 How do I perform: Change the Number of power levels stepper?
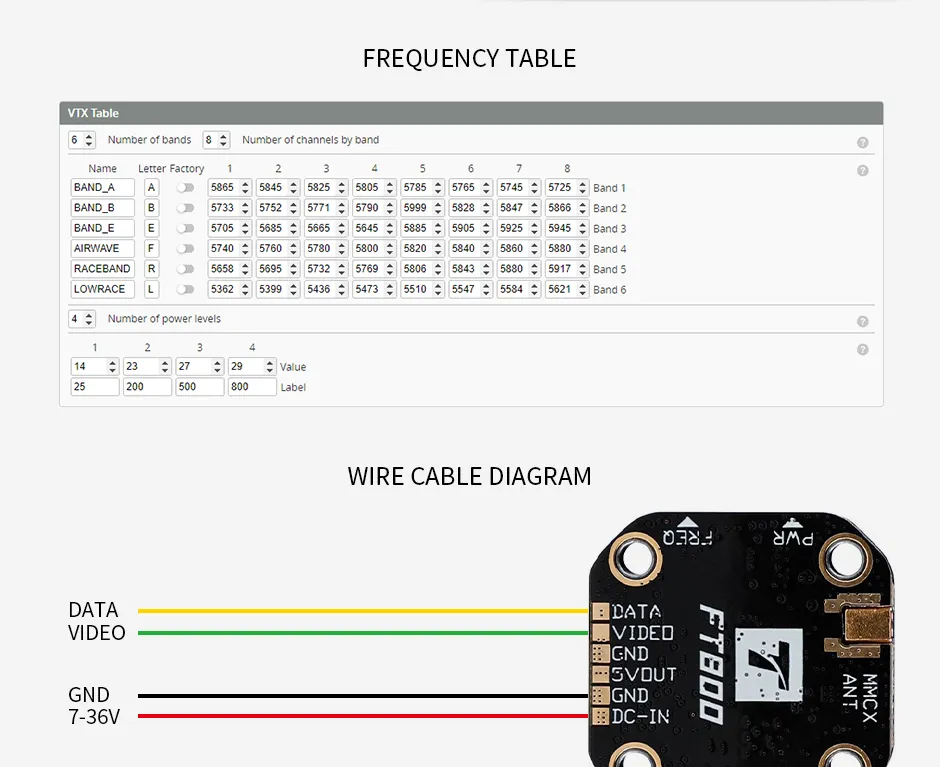coord(89,319)
